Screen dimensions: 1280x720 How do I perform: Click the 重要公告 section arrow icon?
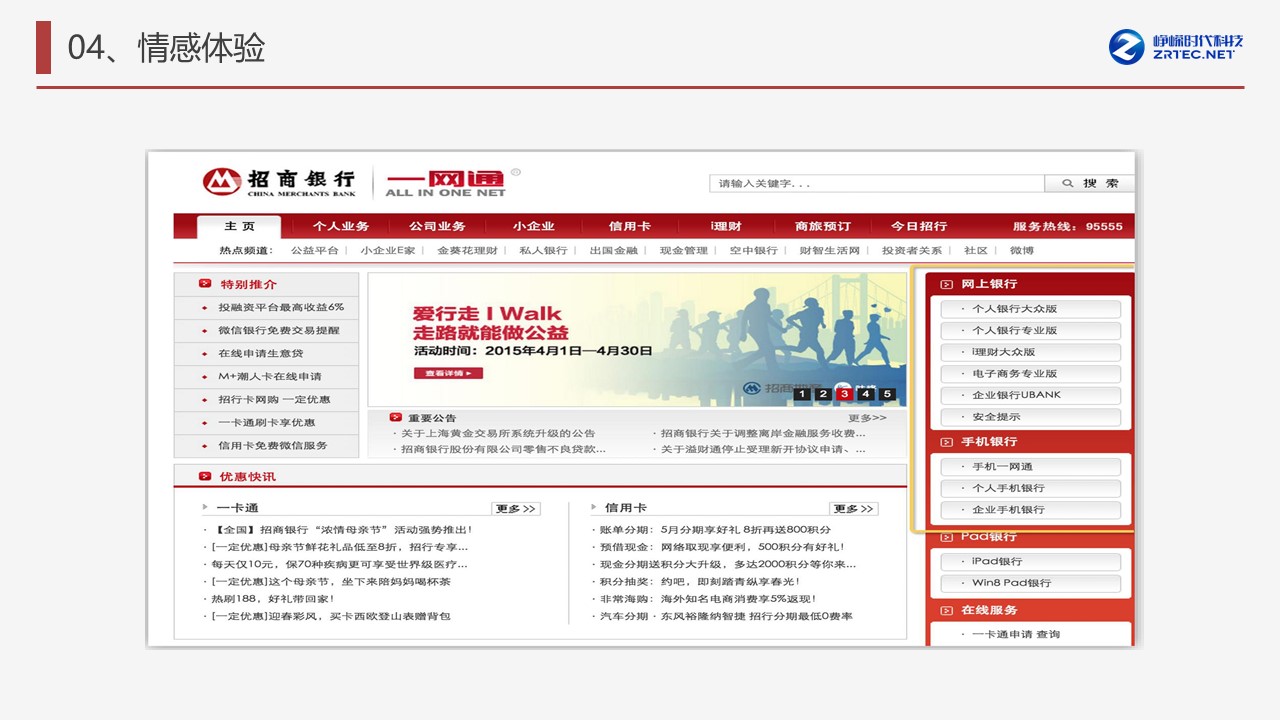pyautogui.click(x=395, y=417)
